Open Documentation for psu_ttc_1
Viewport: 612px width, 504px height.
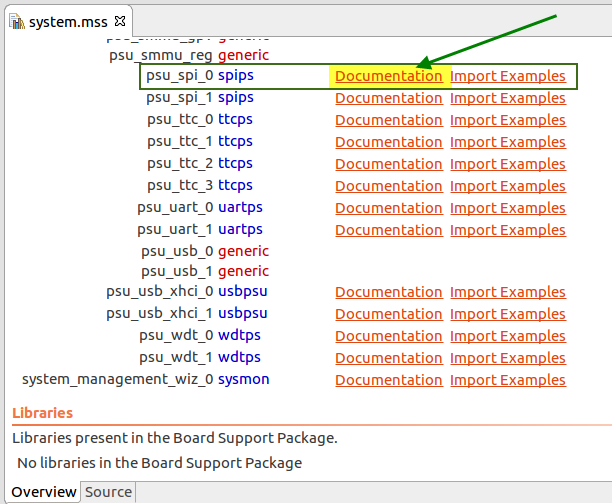[x=388, y=142]
